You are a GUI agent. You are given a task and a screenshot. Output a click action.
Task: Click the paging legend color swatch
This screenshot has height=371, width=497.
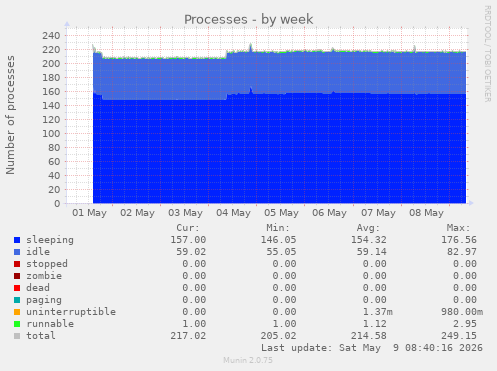(17, 300)
